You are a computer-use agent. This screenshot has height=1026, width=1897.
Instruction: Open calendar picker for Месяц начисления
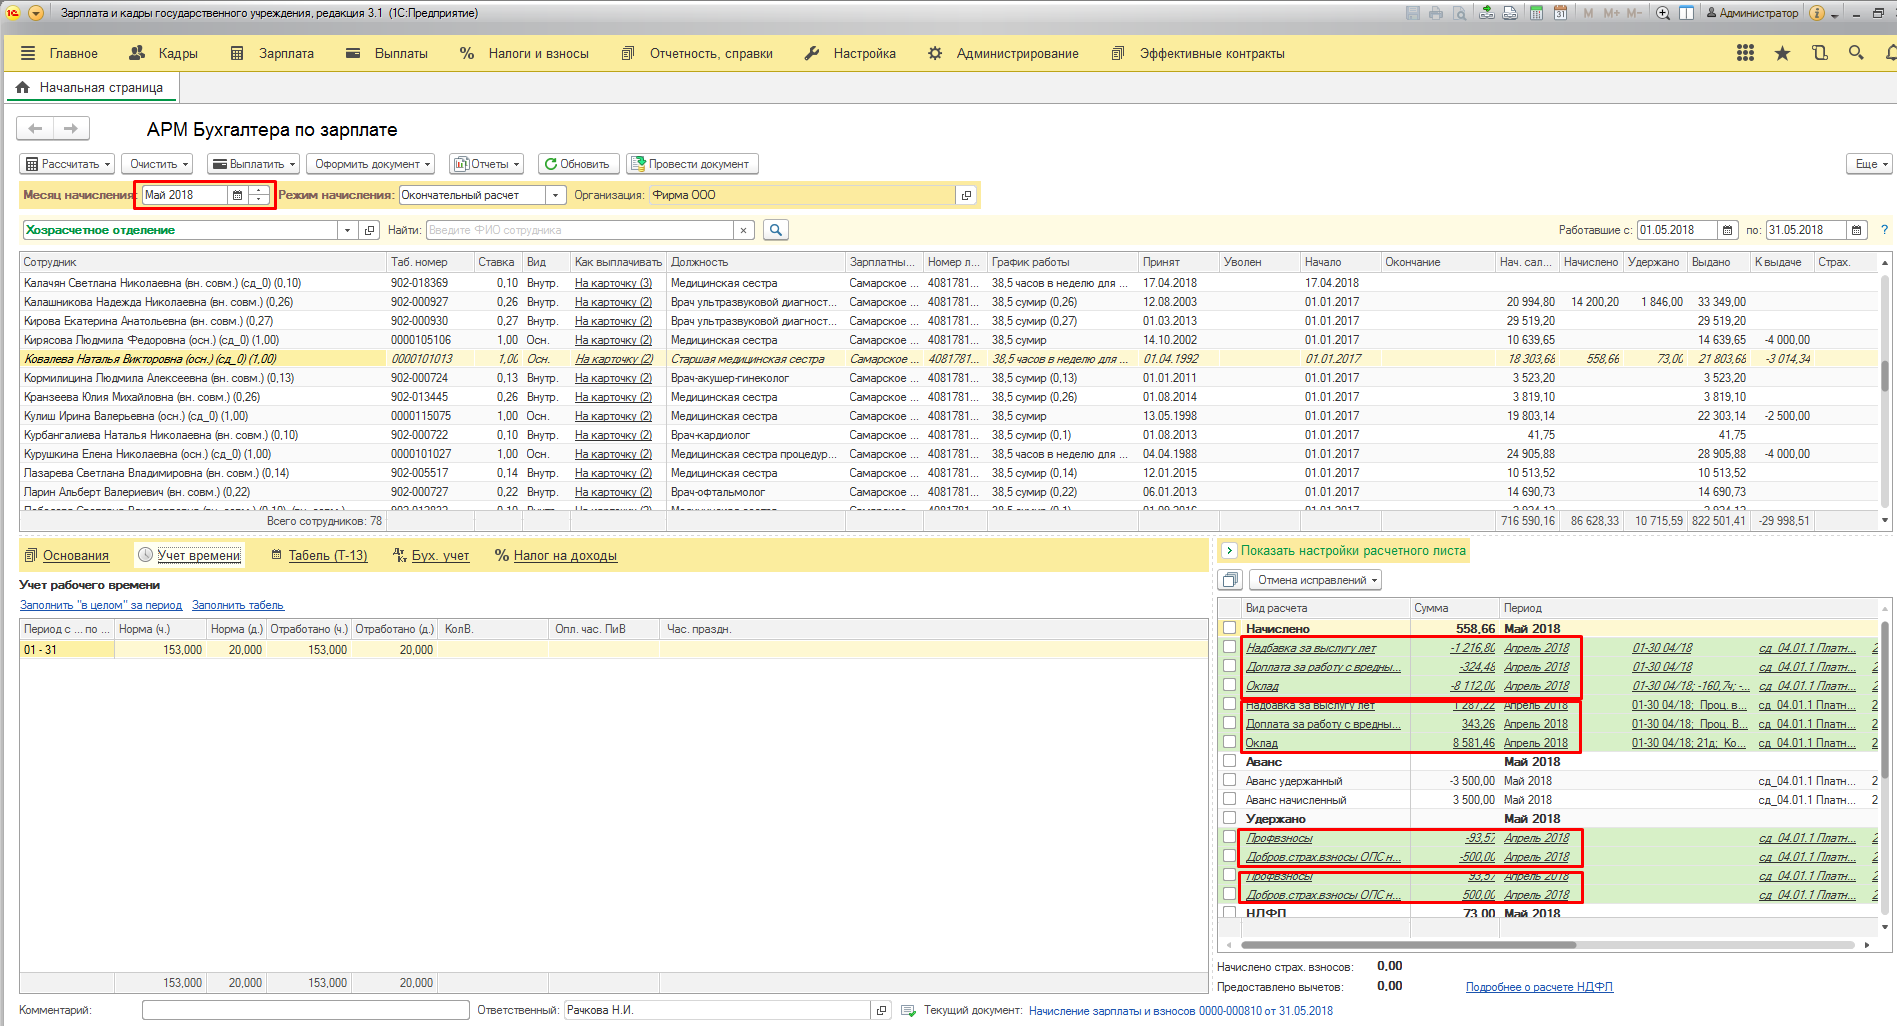[x=237, y=195]
